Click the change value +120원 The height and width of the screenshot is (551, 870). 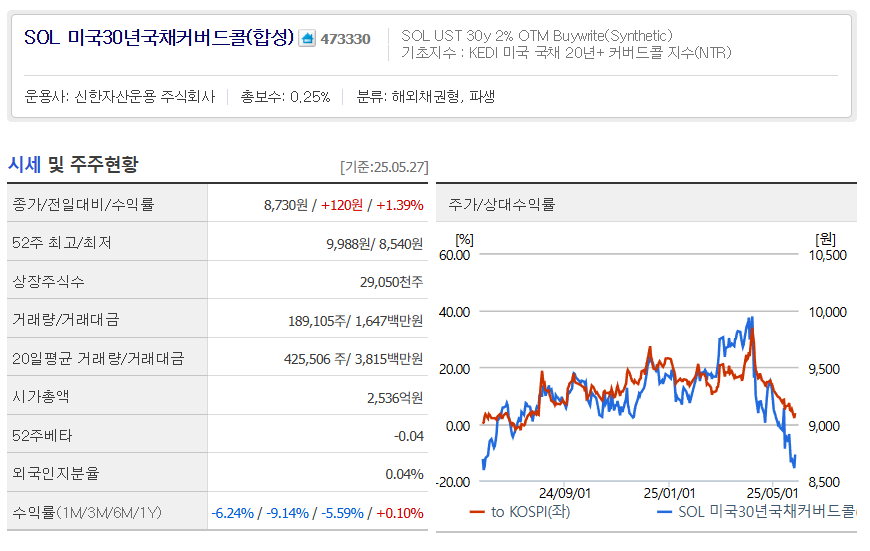(x=342, y=205)
